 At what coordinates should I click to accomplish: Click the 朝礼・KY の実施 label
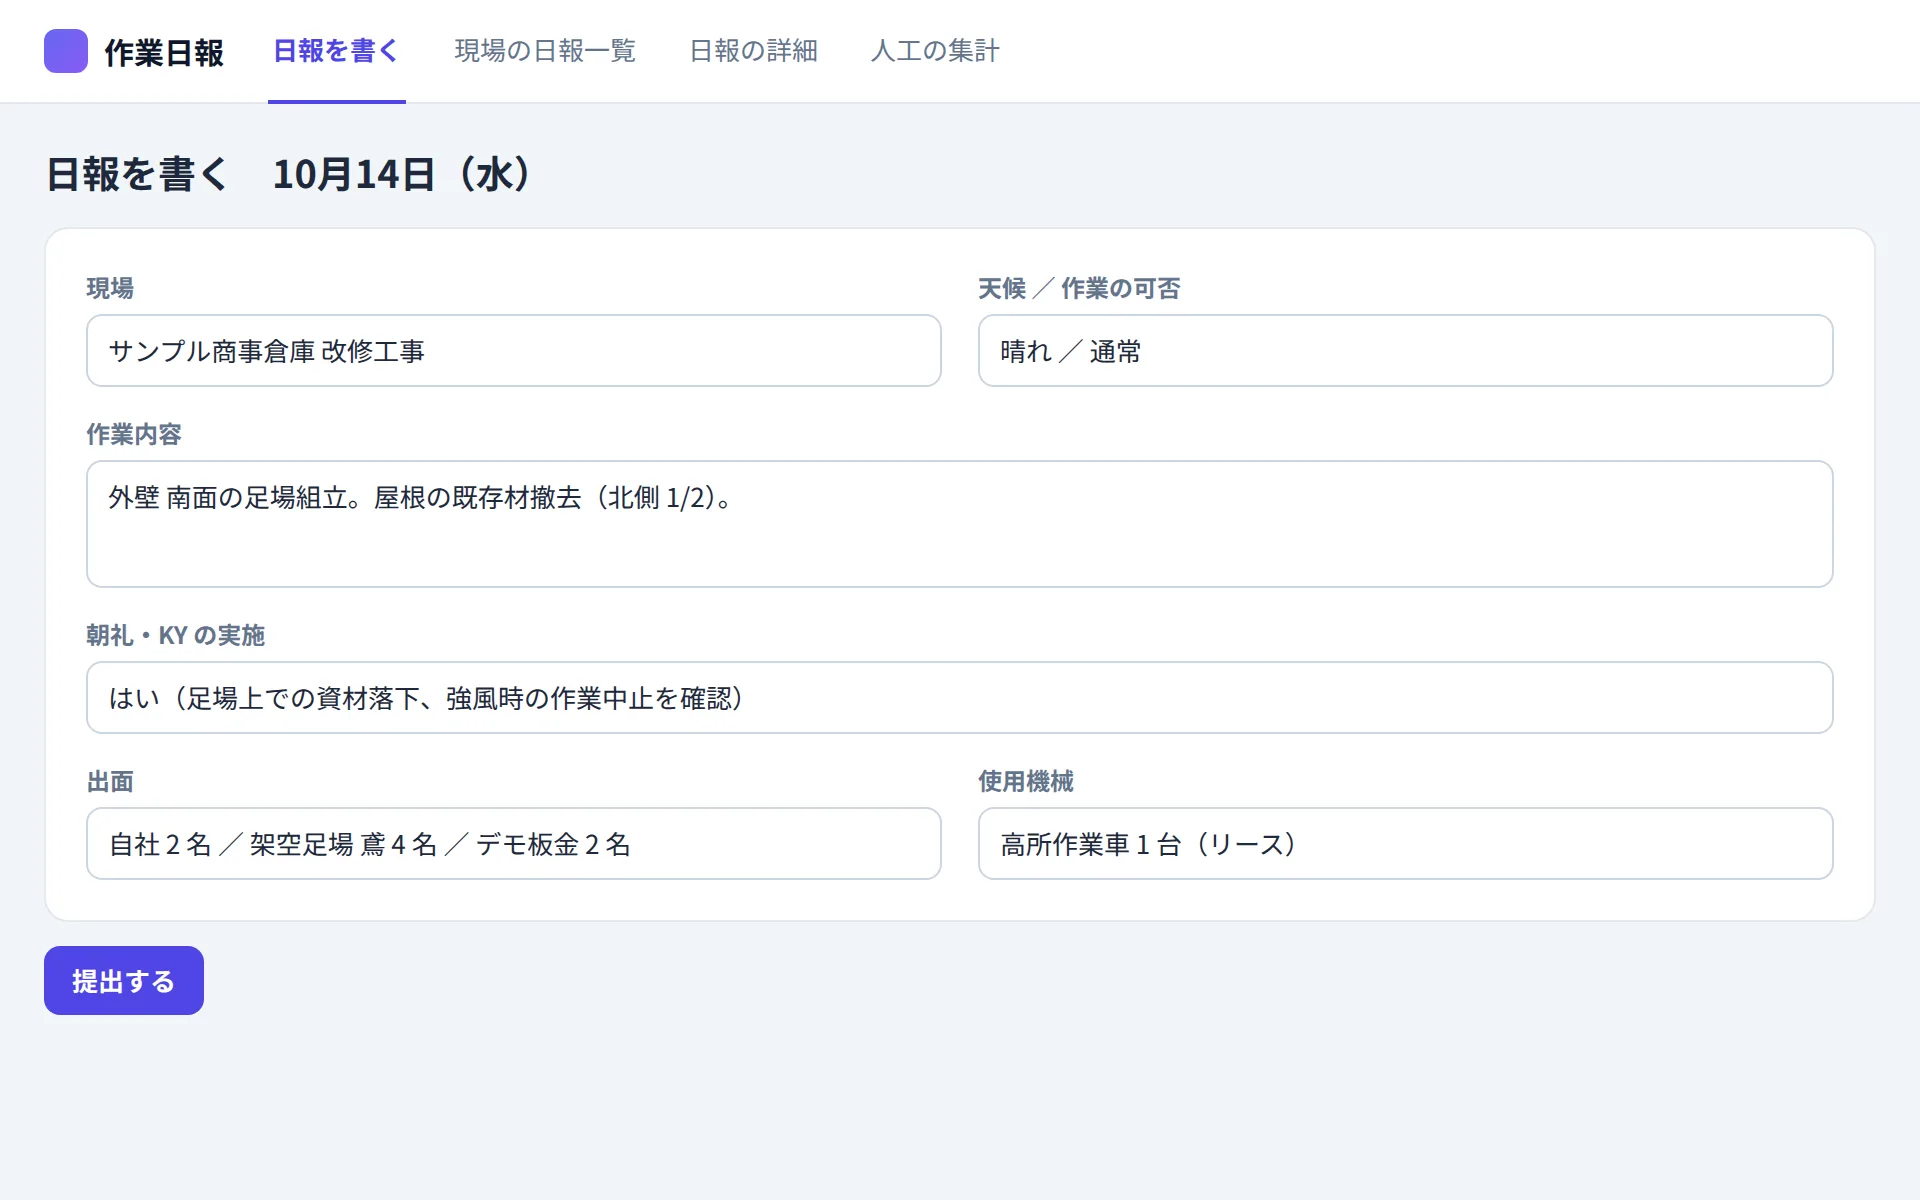tap(175, 635)
